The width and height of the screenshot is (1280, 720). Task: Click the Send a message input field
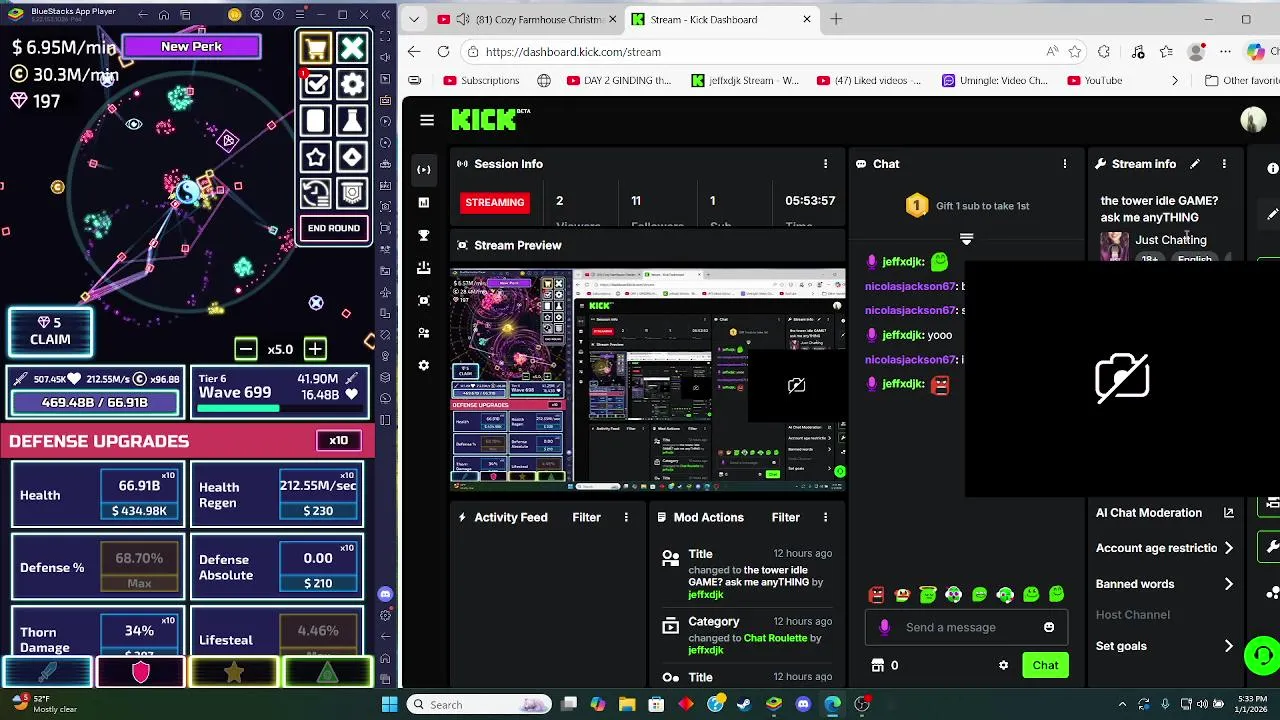(964, 627)
